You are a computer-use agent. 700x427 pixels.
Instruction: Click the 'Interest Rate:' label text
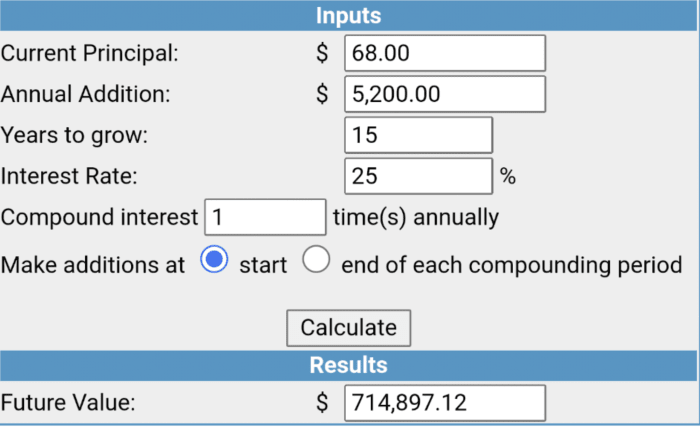(x=68, y=176)
